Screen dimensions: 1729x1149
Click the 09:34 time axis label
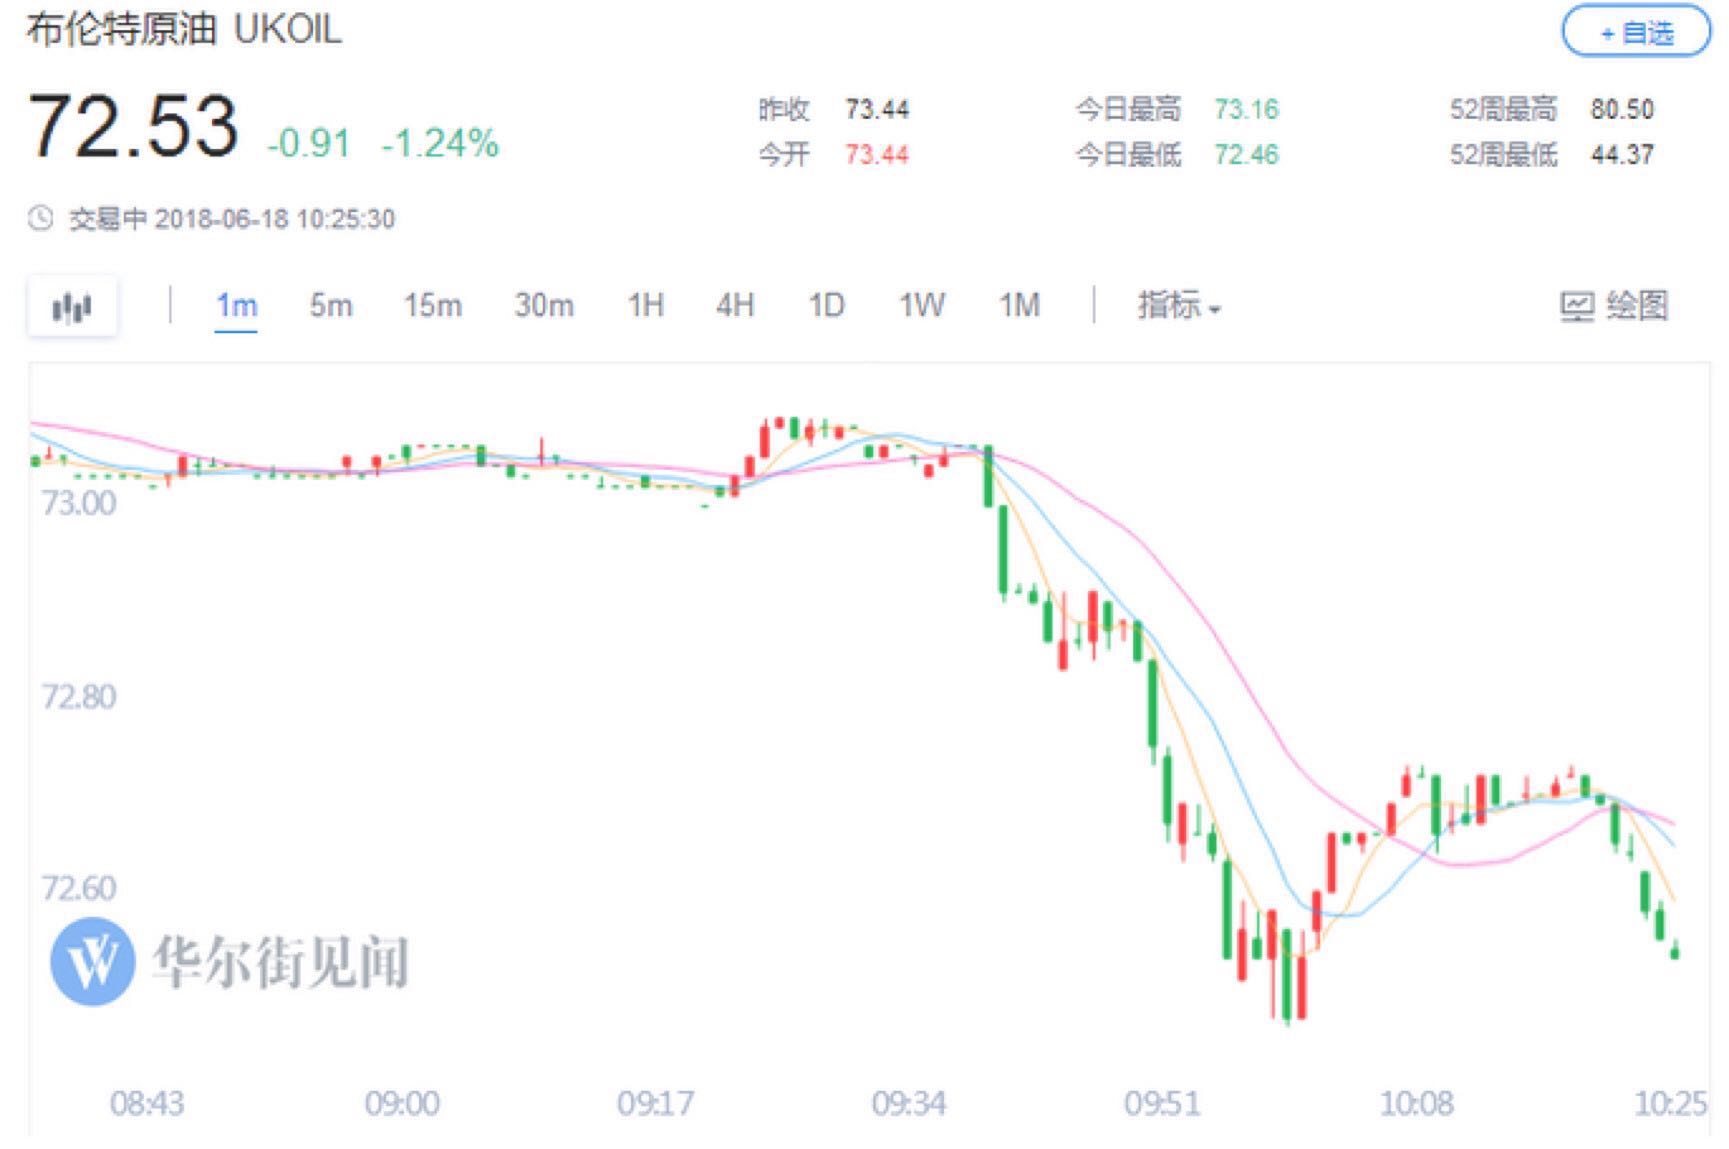point(908,1103)
